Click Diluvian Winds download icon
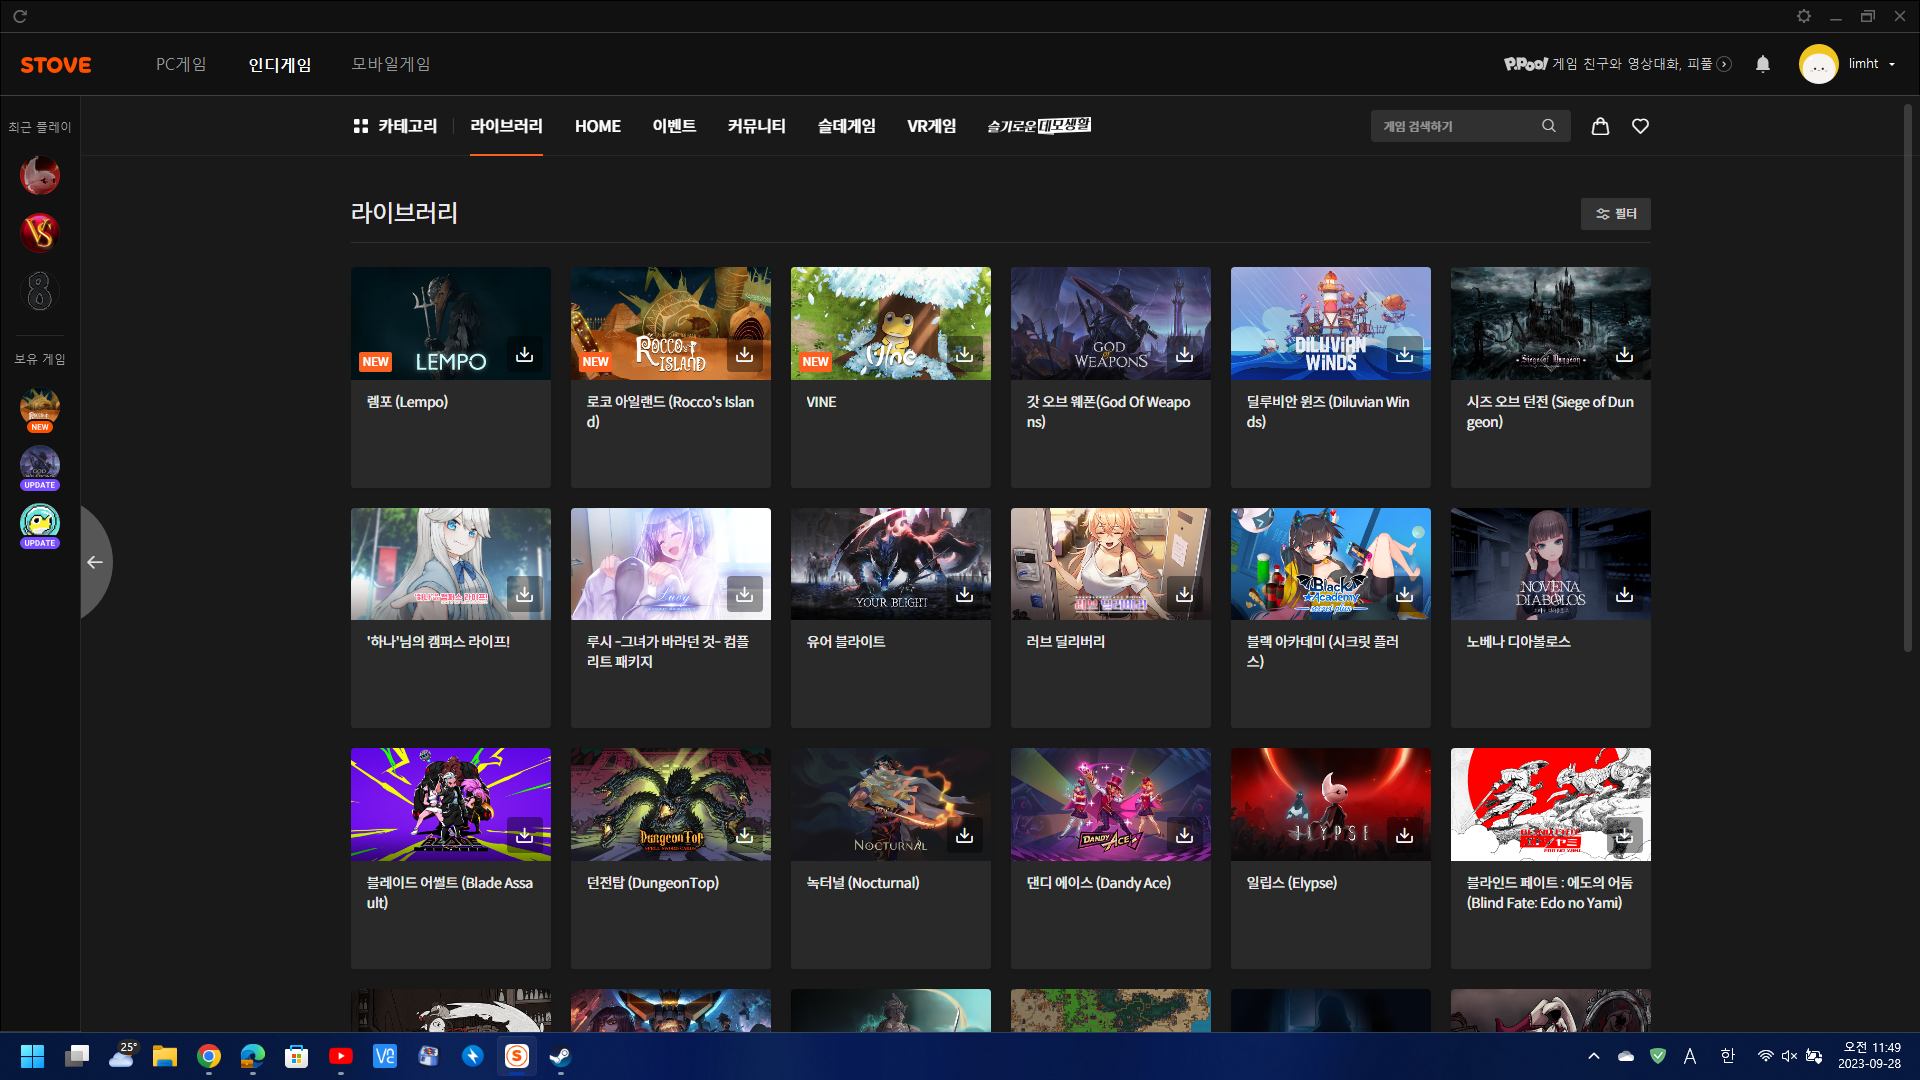 pyautogui.click(x=1404, y=354)
